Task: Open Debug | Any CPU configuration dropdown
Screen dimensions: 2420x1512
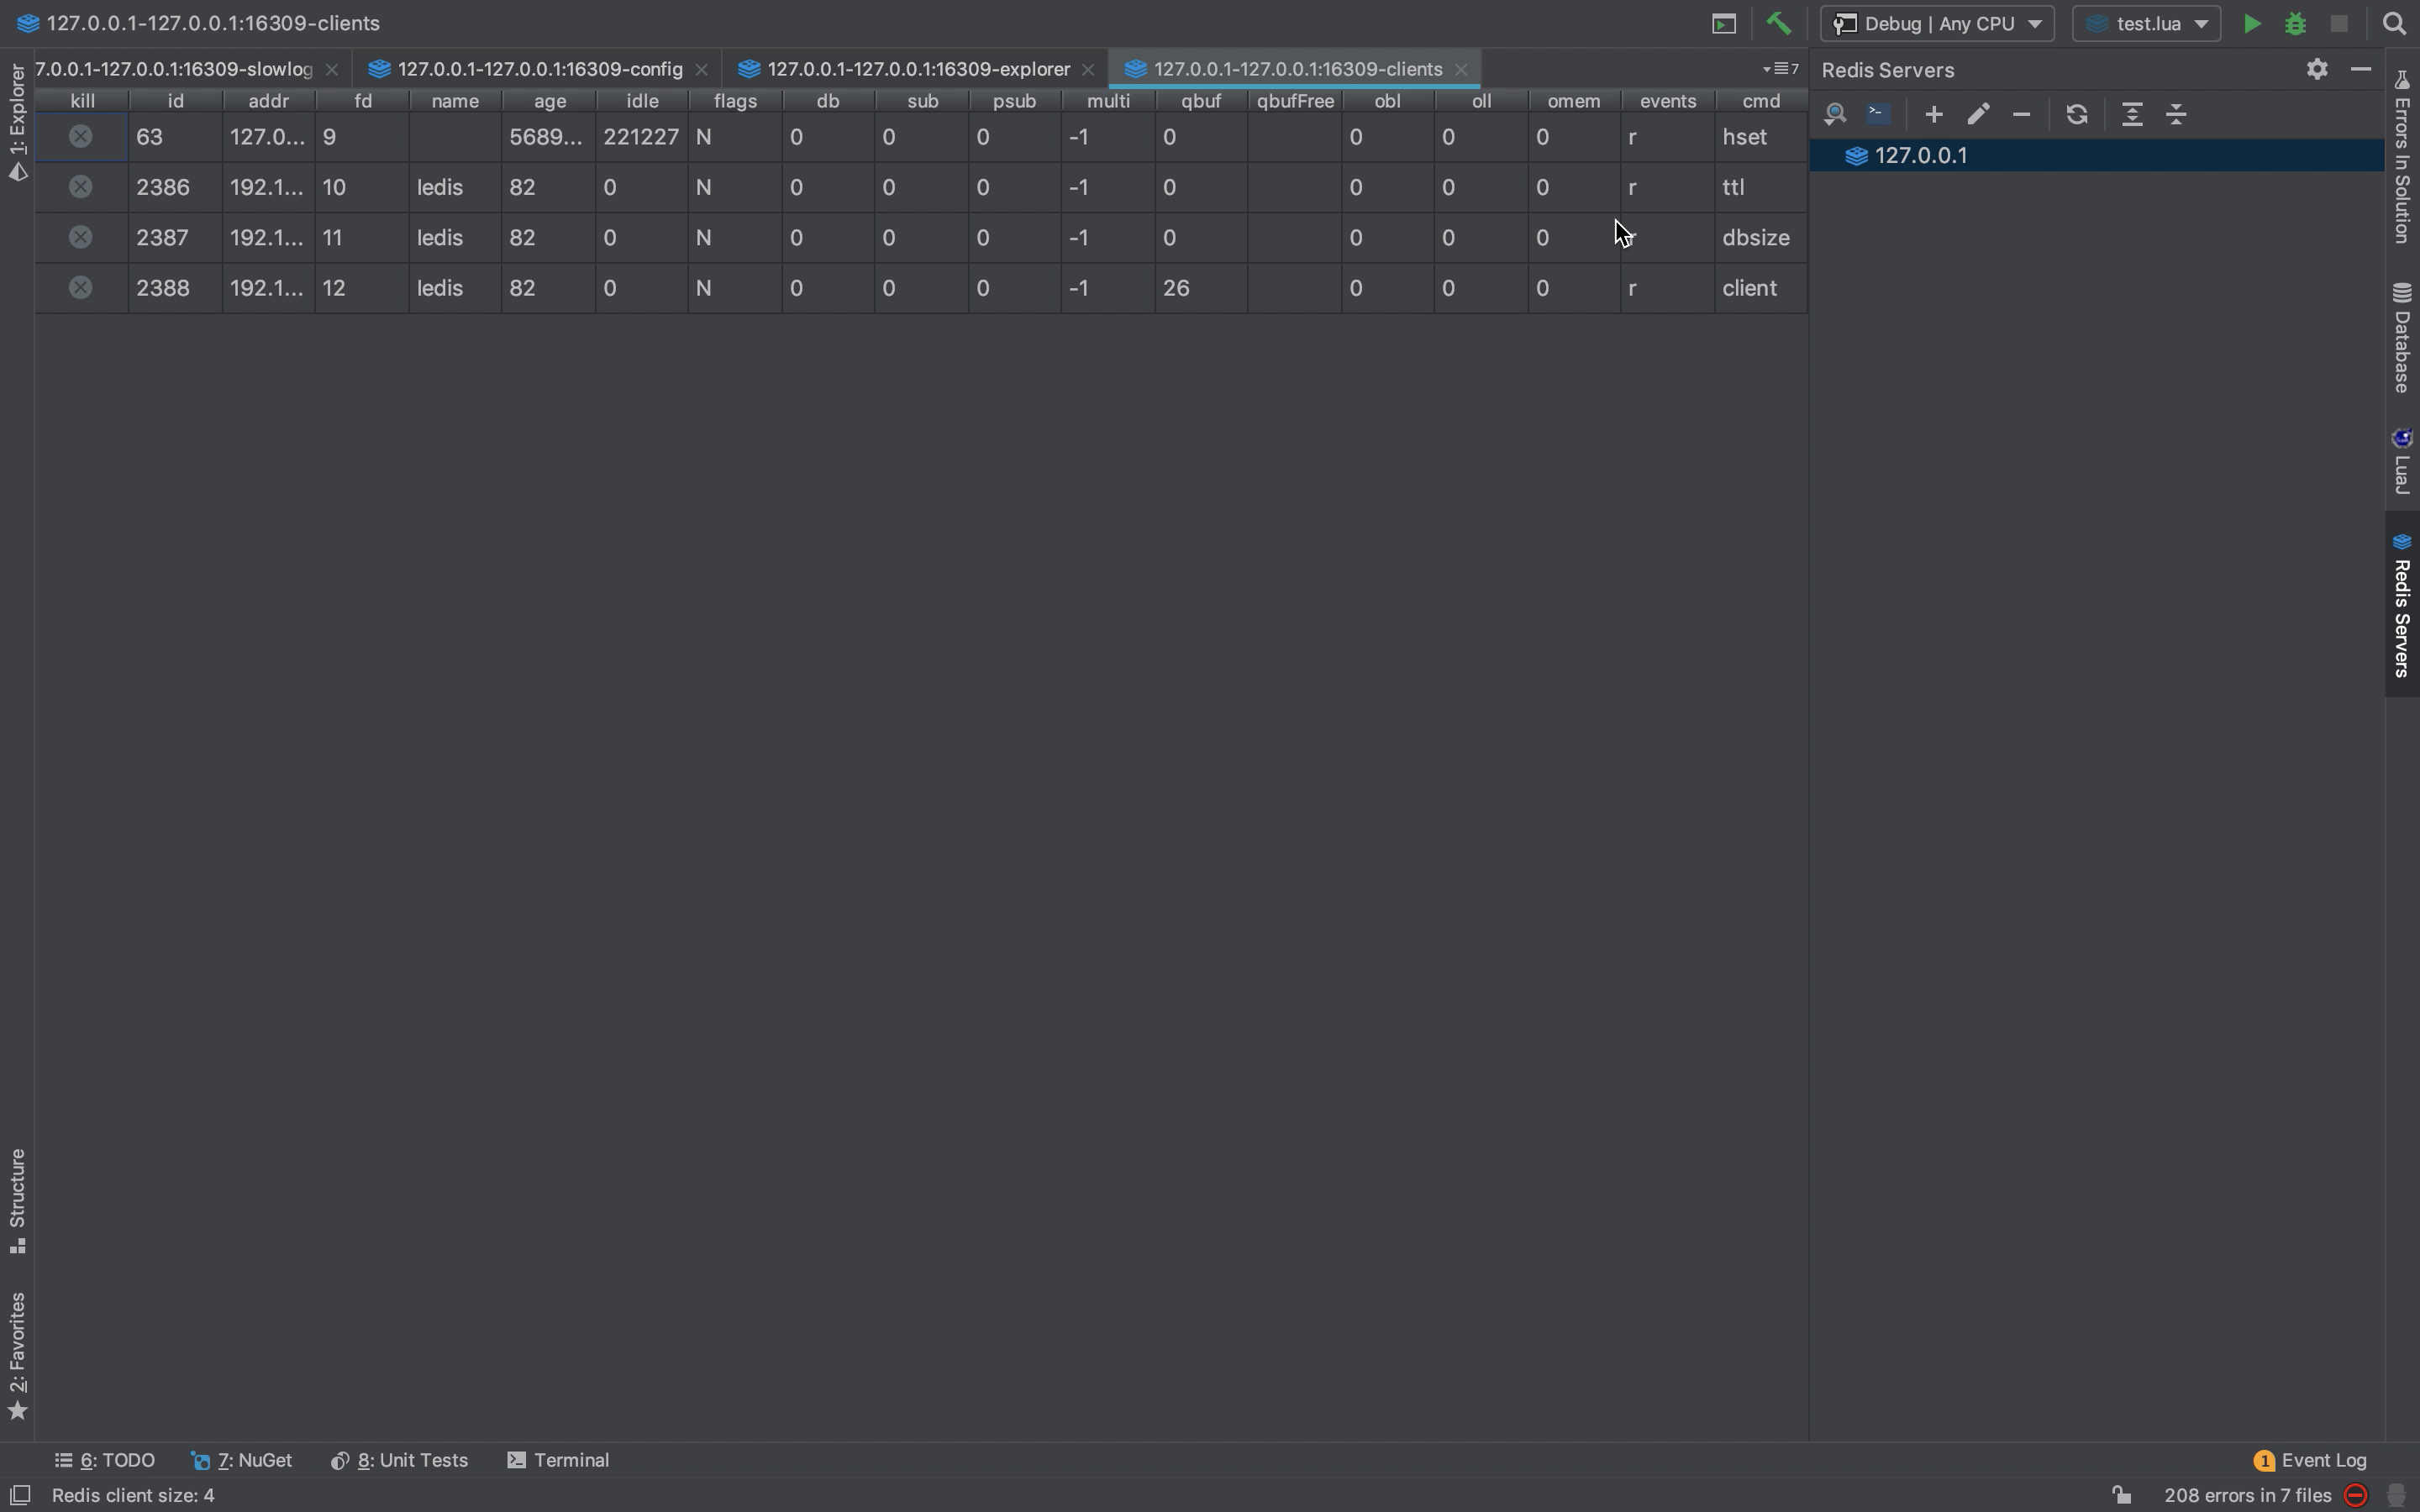Action: tap(1937, 23)
